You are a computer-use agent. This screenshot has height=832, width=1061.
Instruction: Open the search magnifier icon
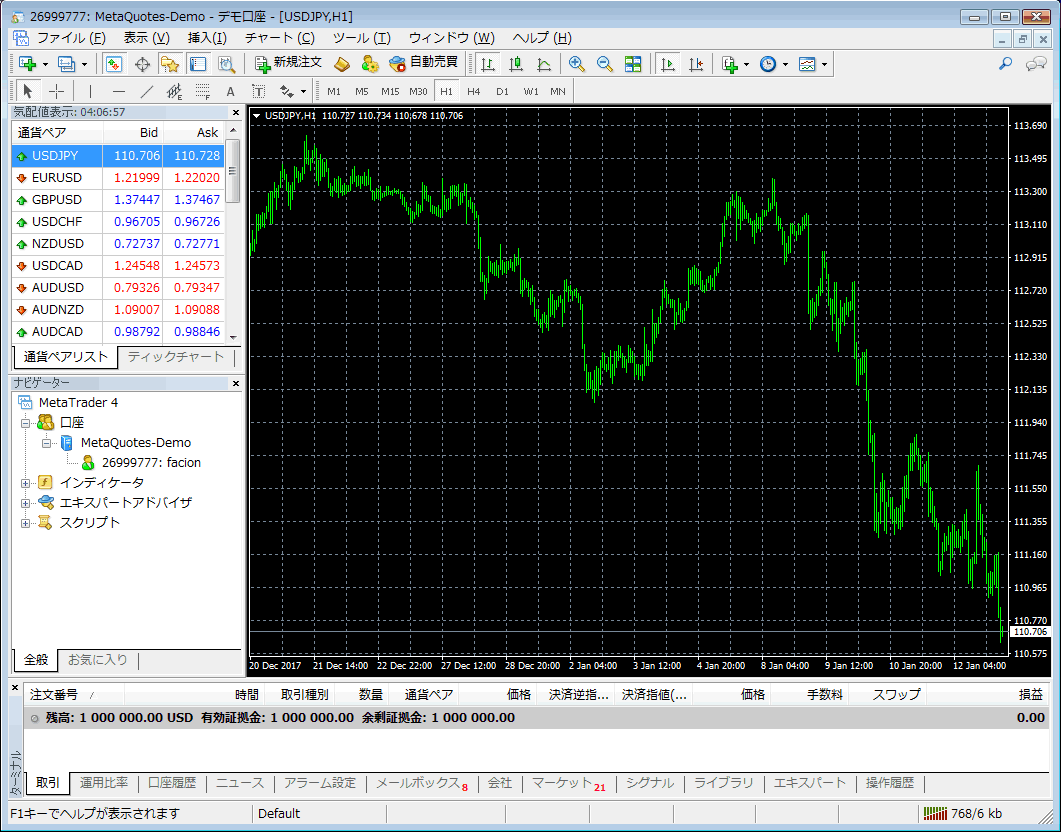point(1006,64)
